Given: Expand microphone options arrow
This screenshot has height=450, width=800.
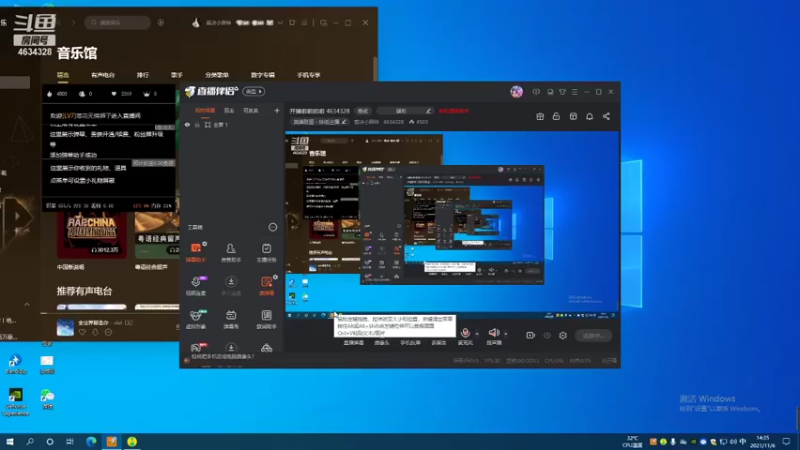Looking at the screenshot, I should pyautogui.click(x=477, y=334).
